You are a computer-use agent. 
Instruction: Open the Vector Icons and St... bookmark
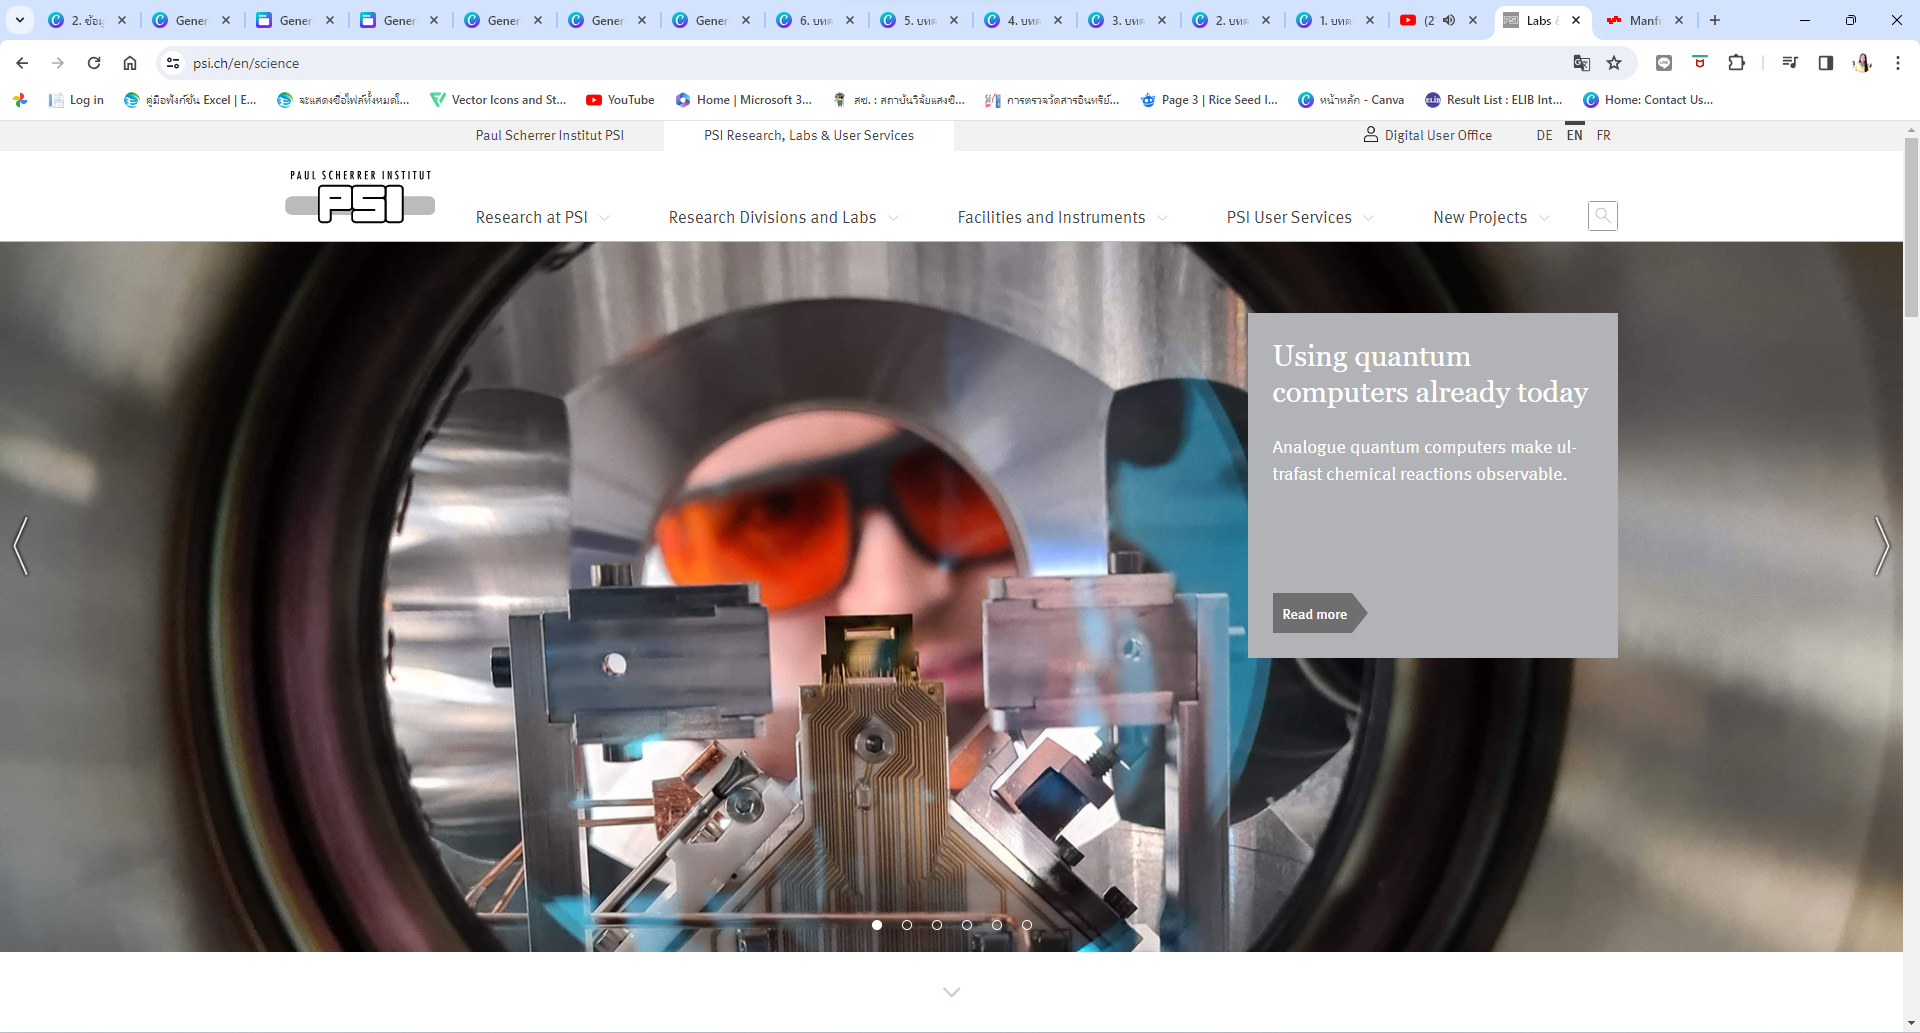pyautogui.click(x=498, y=100)
